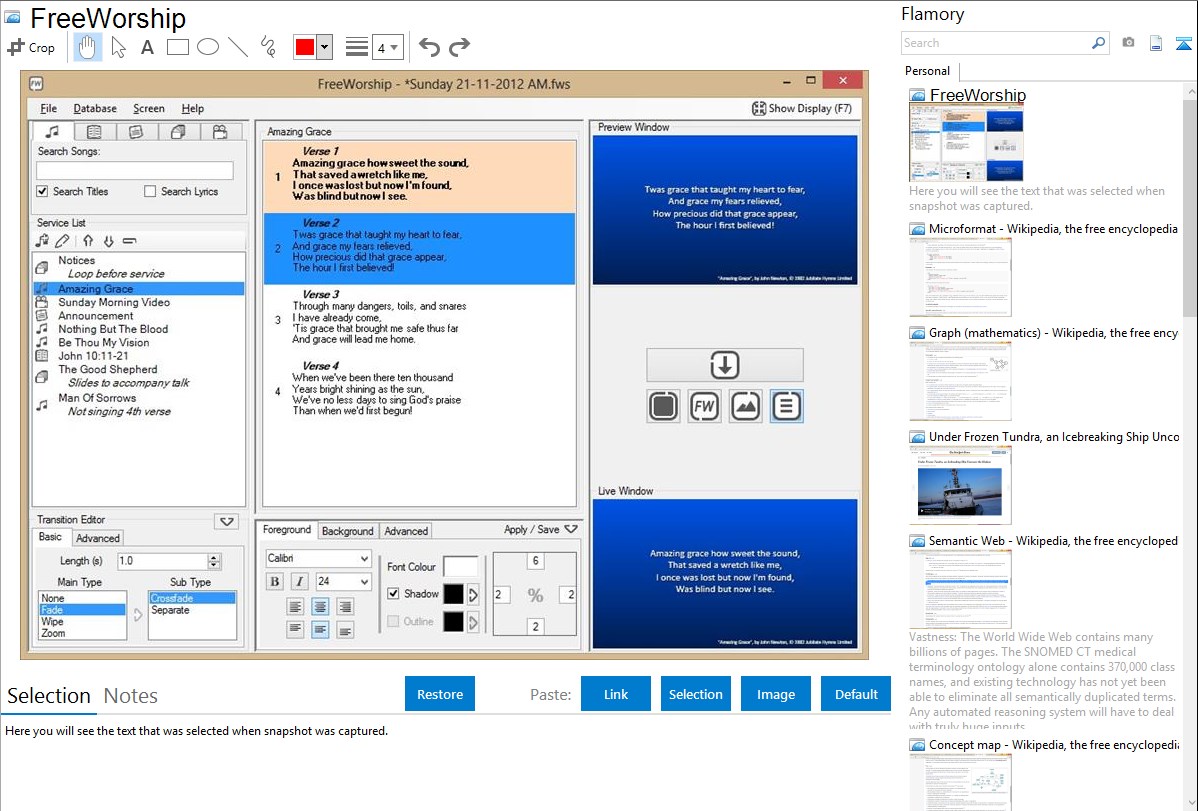Show the FW logo on display
Image resolution: width=1198 pixels, height=811 pixels.
click(x=704, y=406)
